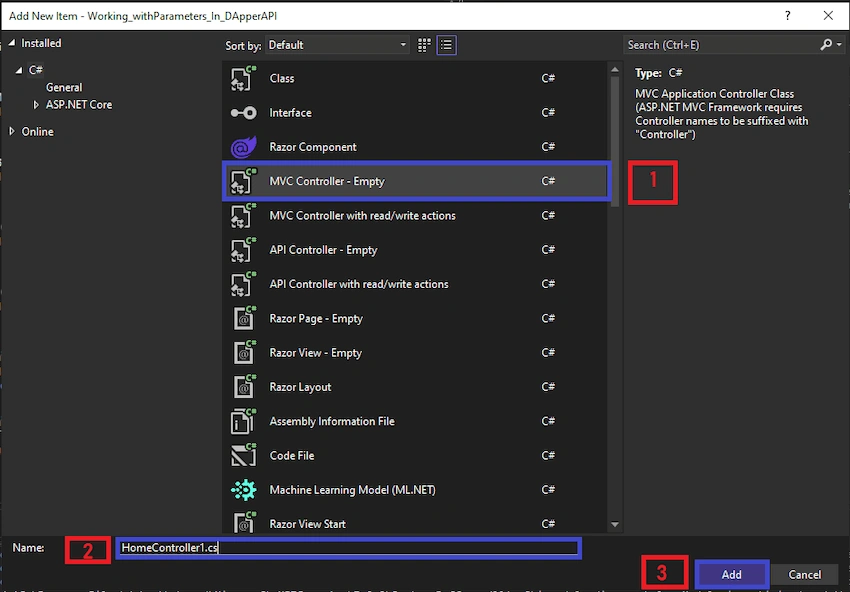Select the "Razor Component" row text
The width and height of the screenshot is (850, 592).
313,147
